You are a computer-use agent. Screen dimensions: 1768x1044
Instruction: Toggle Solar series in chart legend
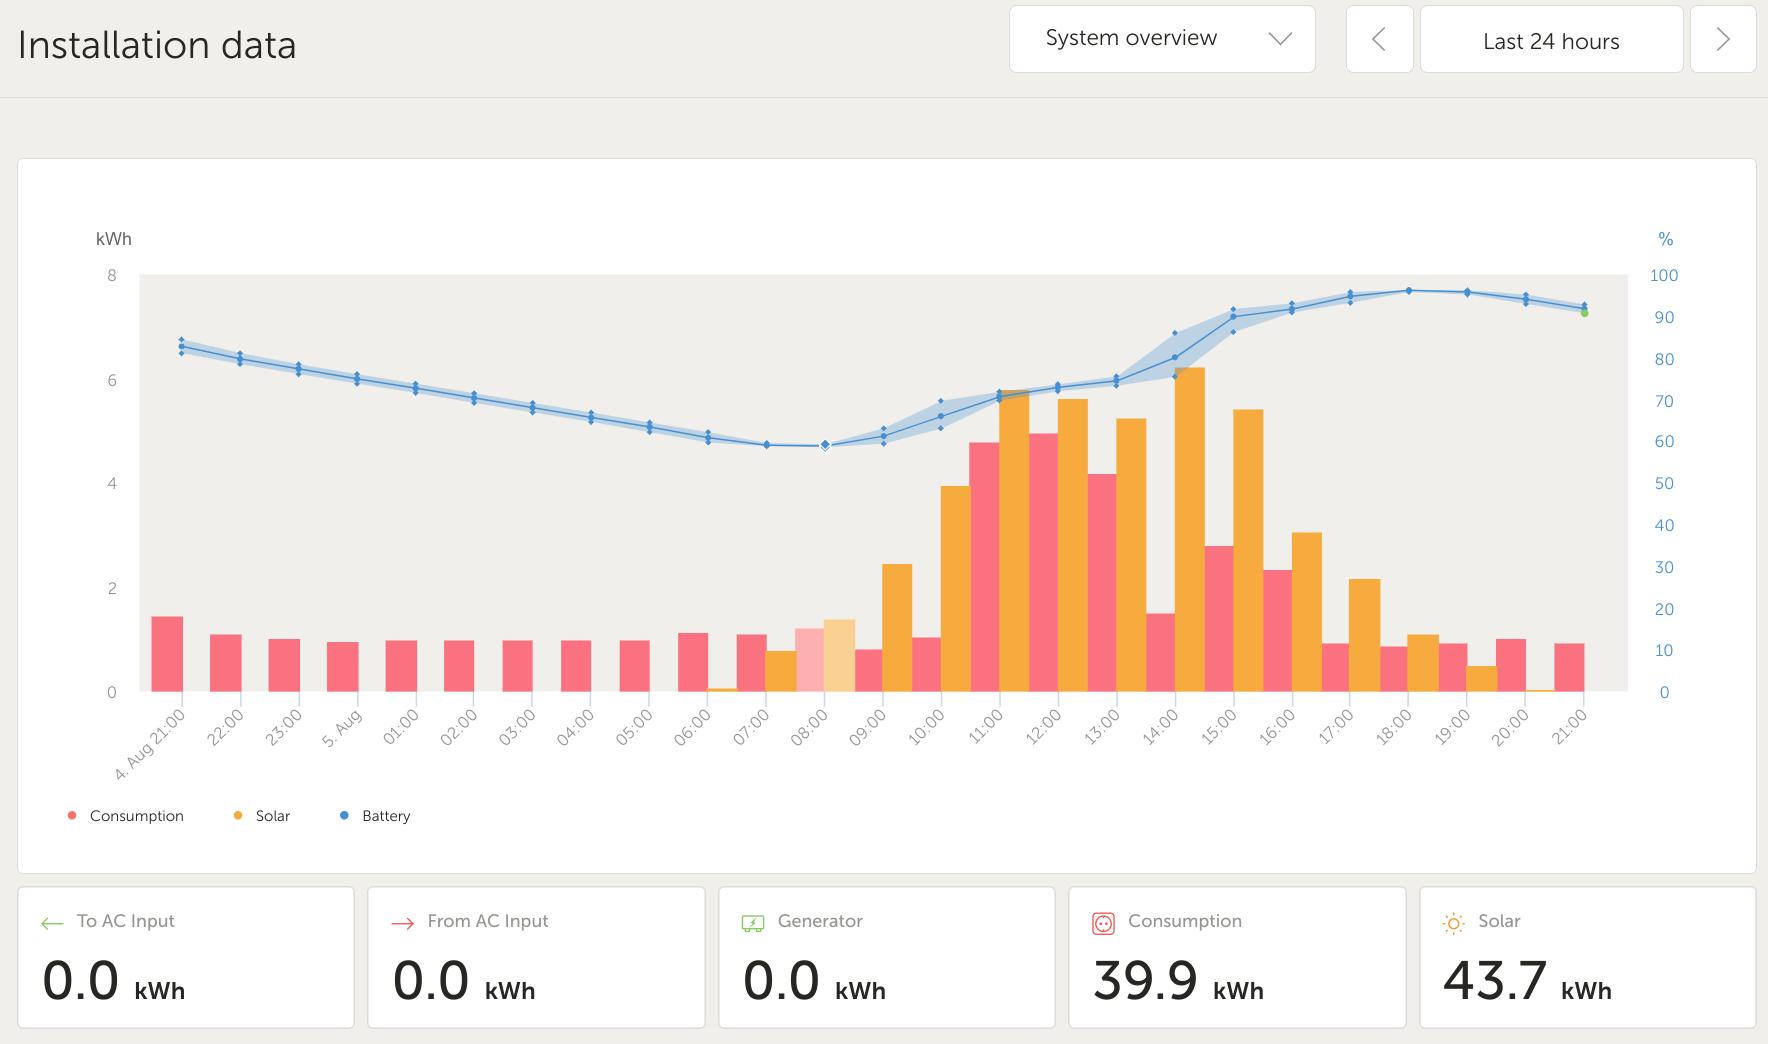coord(262,816)
